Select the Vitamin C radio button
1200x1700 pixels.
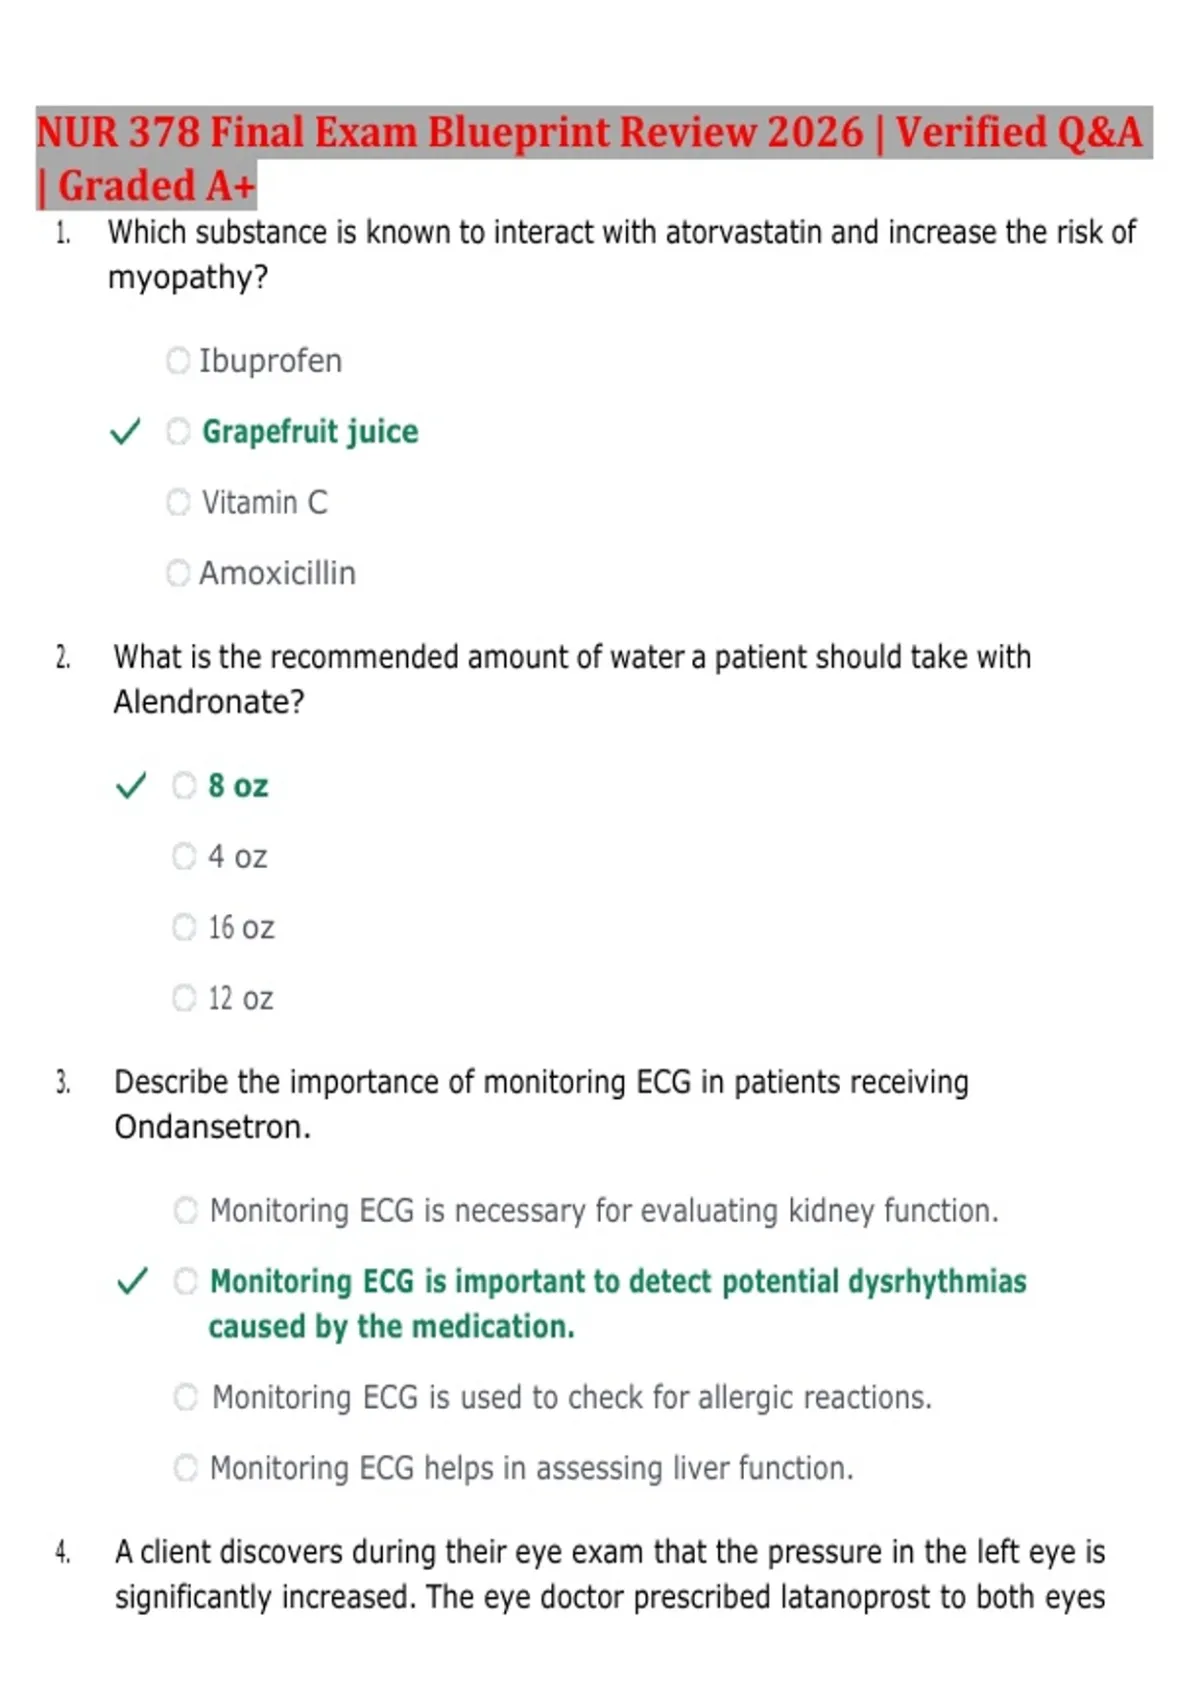(x=178, y=502)
